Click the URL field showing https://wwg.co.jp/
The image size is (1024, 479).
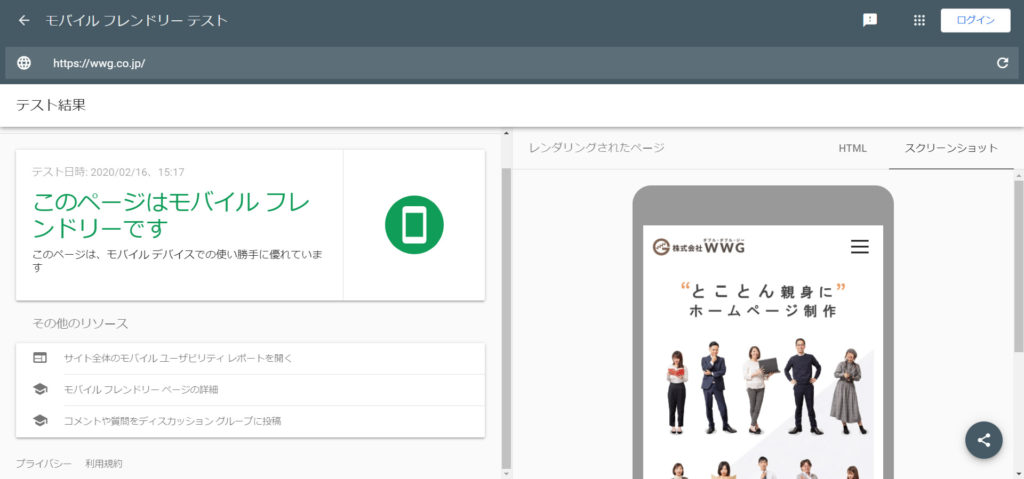pos(500,63)
